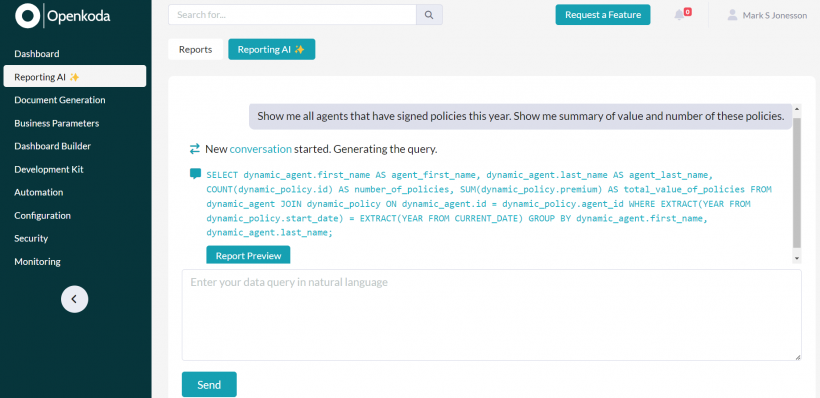Screen dimensions: 820x398
Task: Follow the conversation link
Action: pyautogui.click(x=260, y=149)
